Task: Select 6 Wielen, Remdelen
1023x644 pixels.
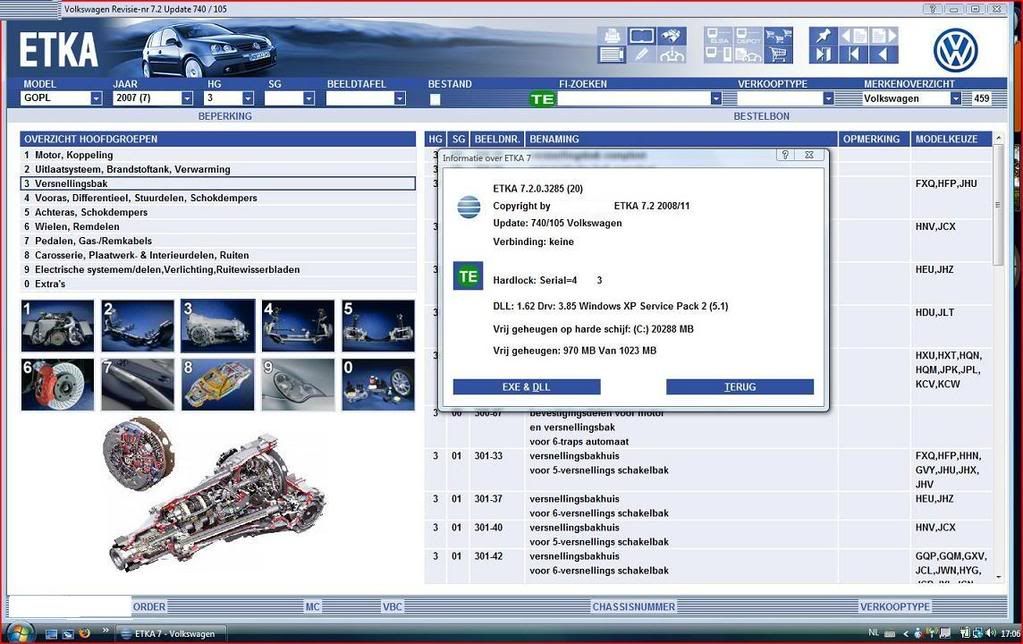Action: 218,227
